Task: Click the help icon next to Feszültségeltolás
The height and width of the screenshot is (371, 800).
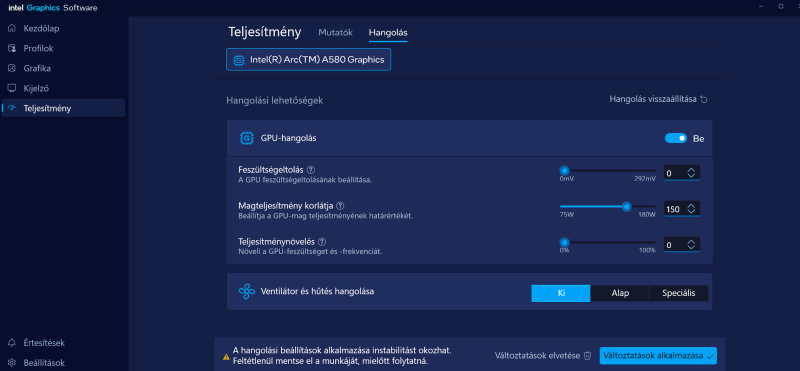Action: pyautogui.click(x=311, y=169)
